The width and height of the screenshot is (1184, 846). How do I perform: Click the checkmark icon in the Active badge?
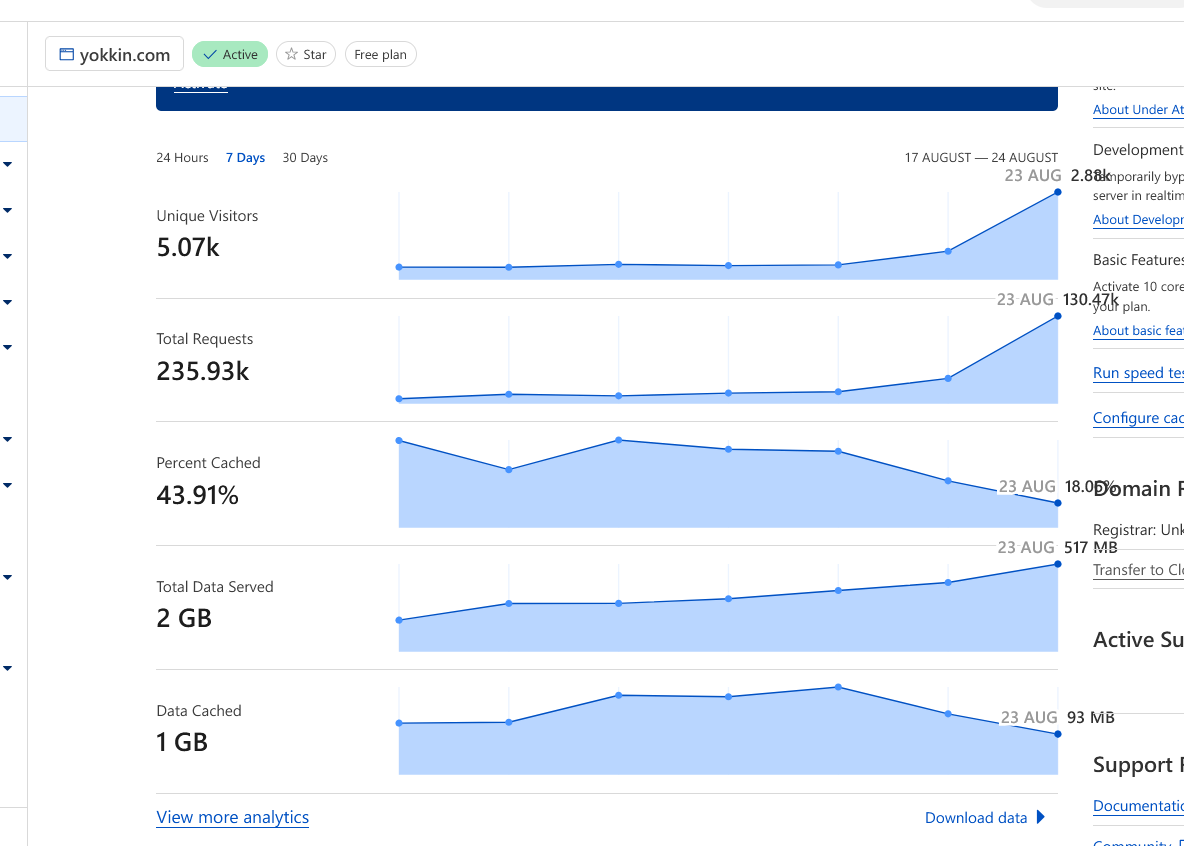tap(209, 55)
